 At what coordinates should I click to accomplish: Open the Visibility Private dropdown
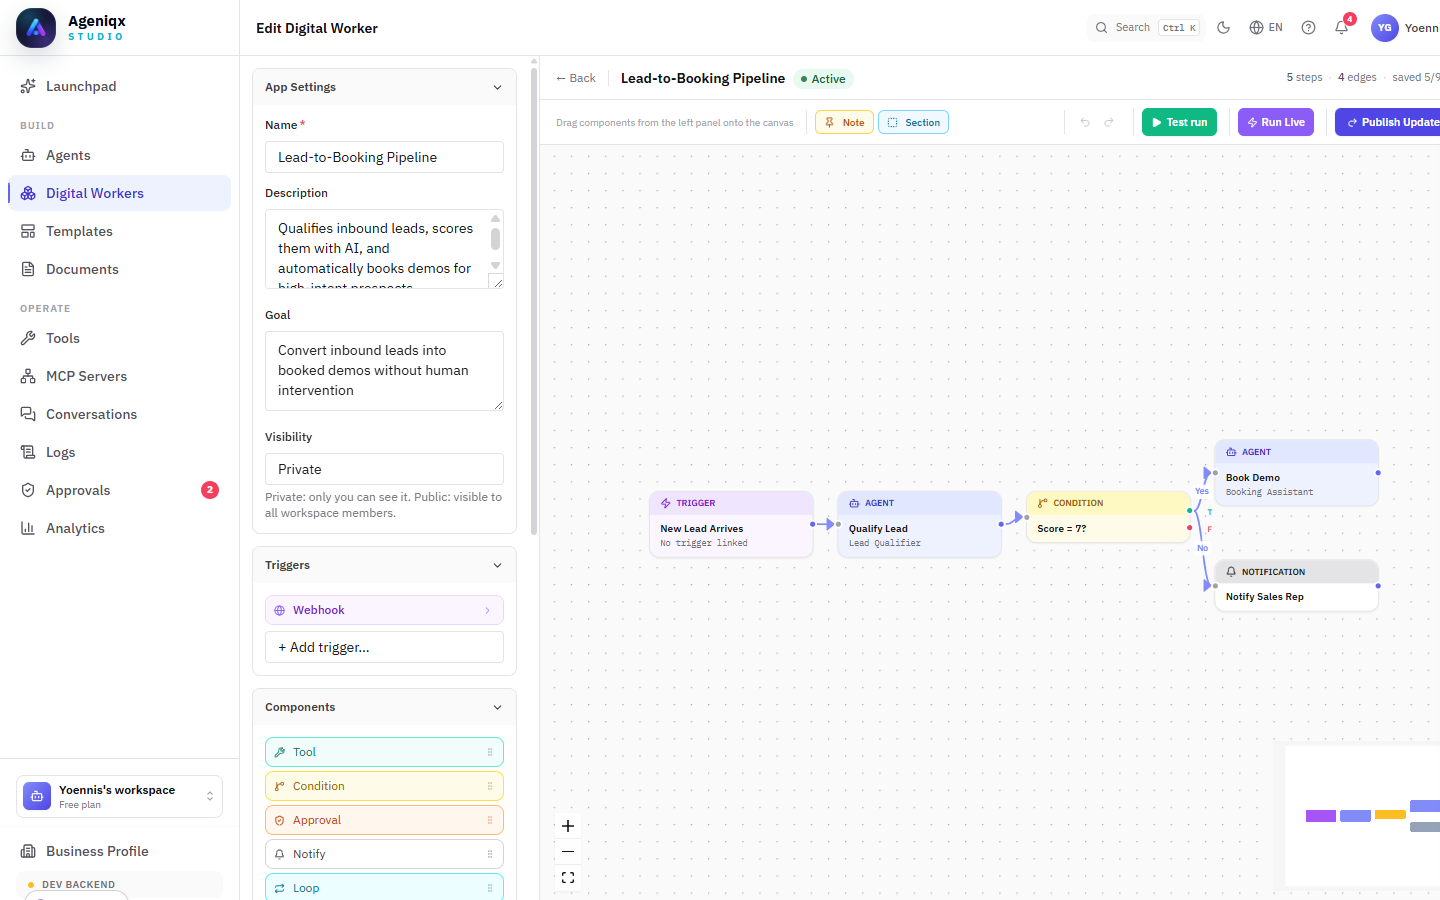[x=384, y=469]
